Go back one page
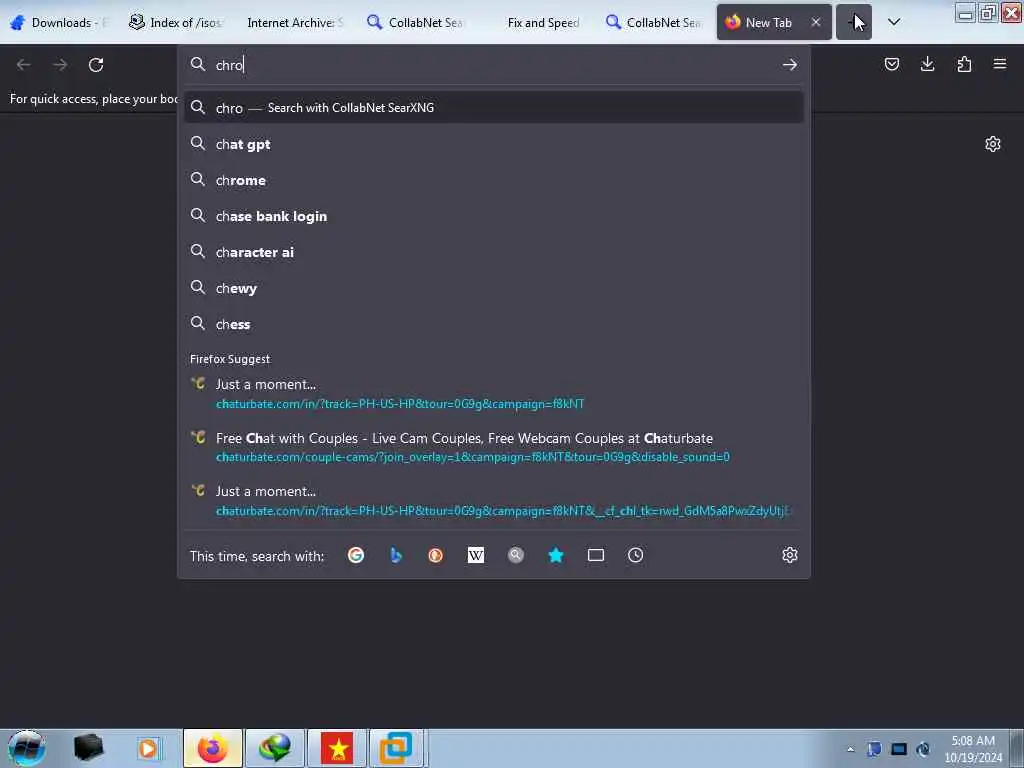The width and height of the screenshot is (1024, 768). coord(24,65)
